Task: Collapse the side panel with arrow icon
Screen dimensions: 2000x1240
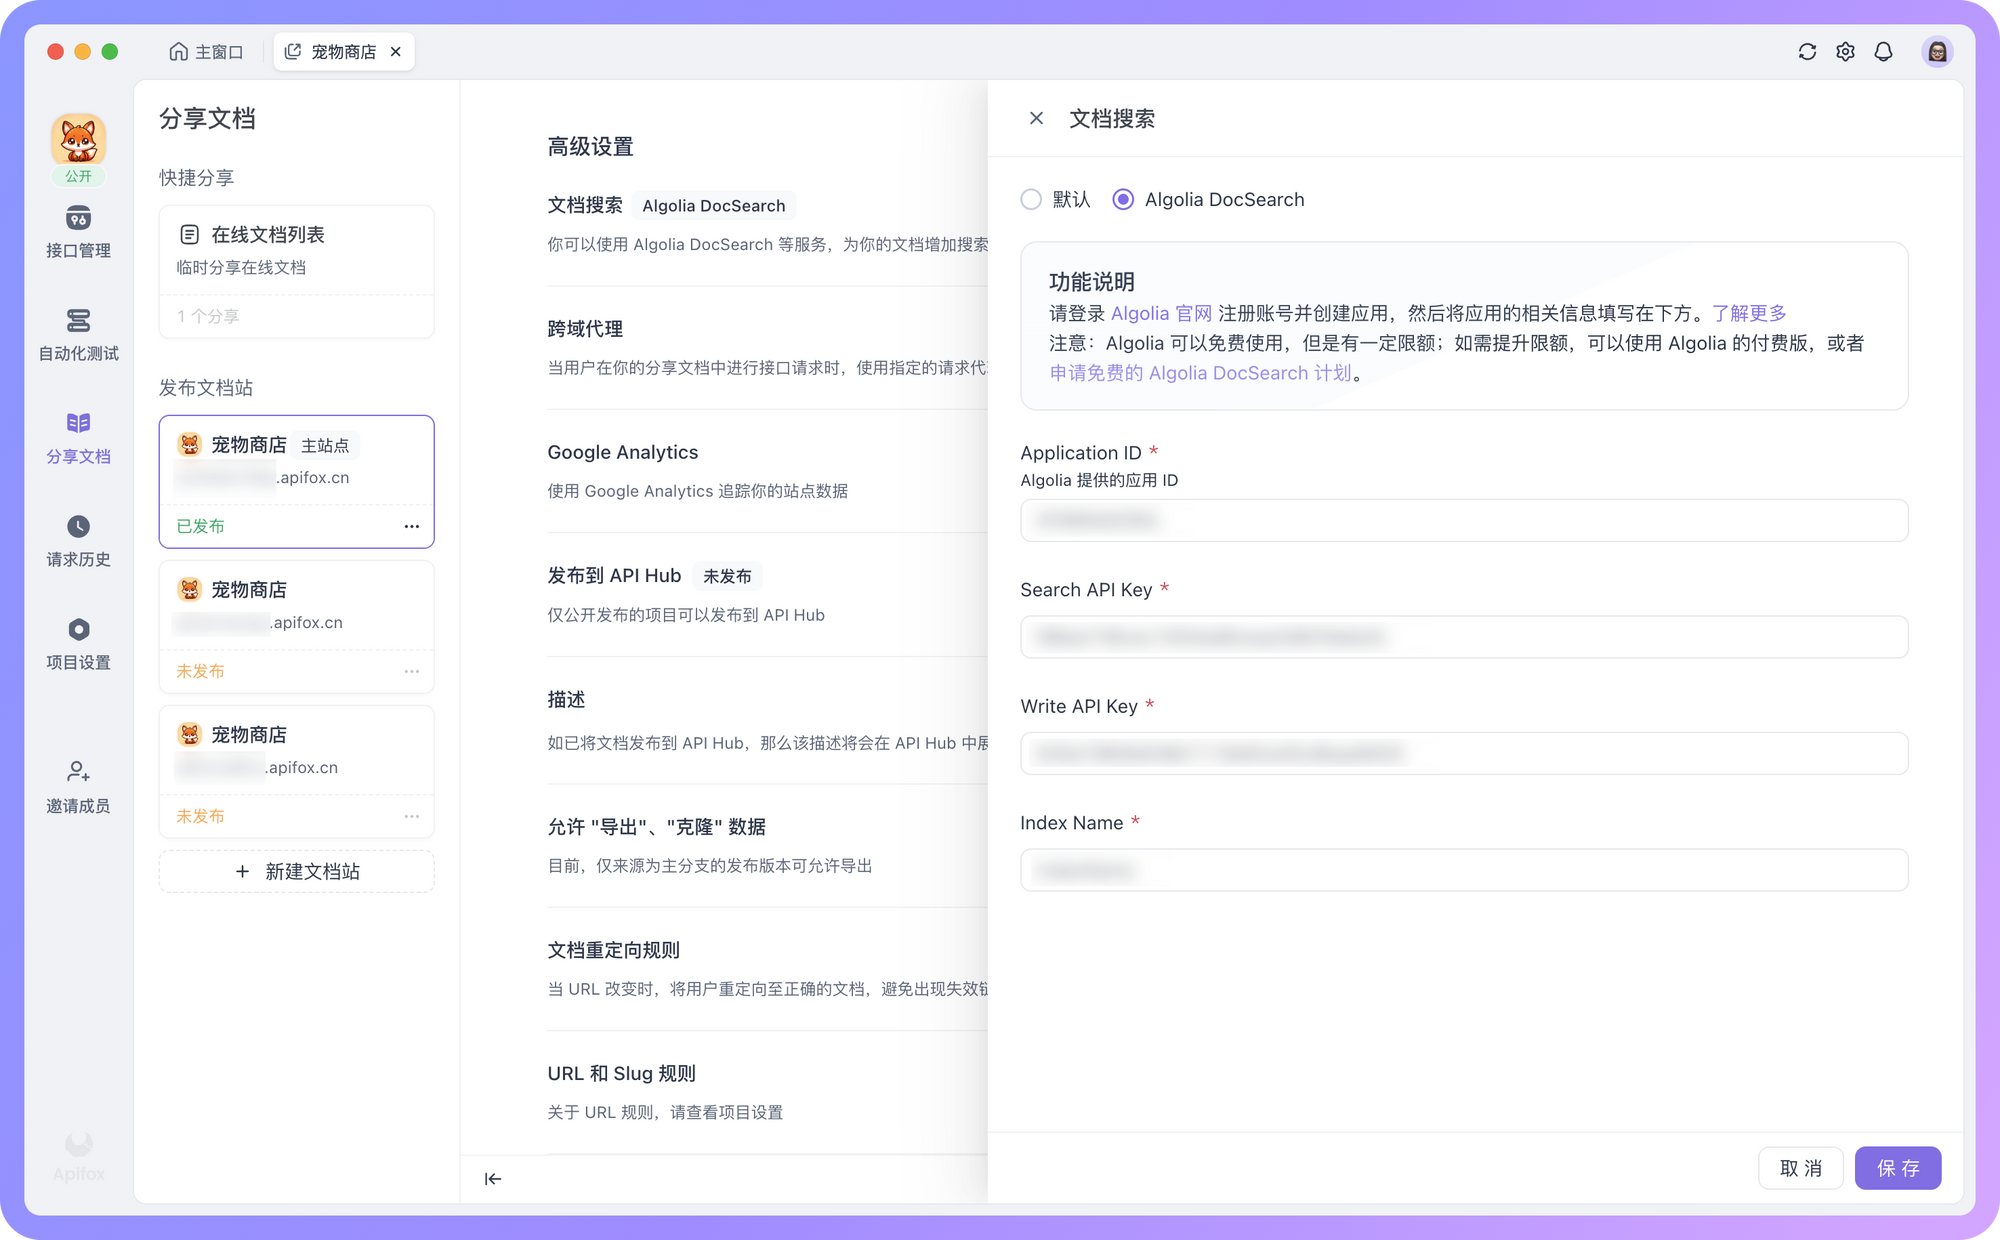Action: point(493,1179)
